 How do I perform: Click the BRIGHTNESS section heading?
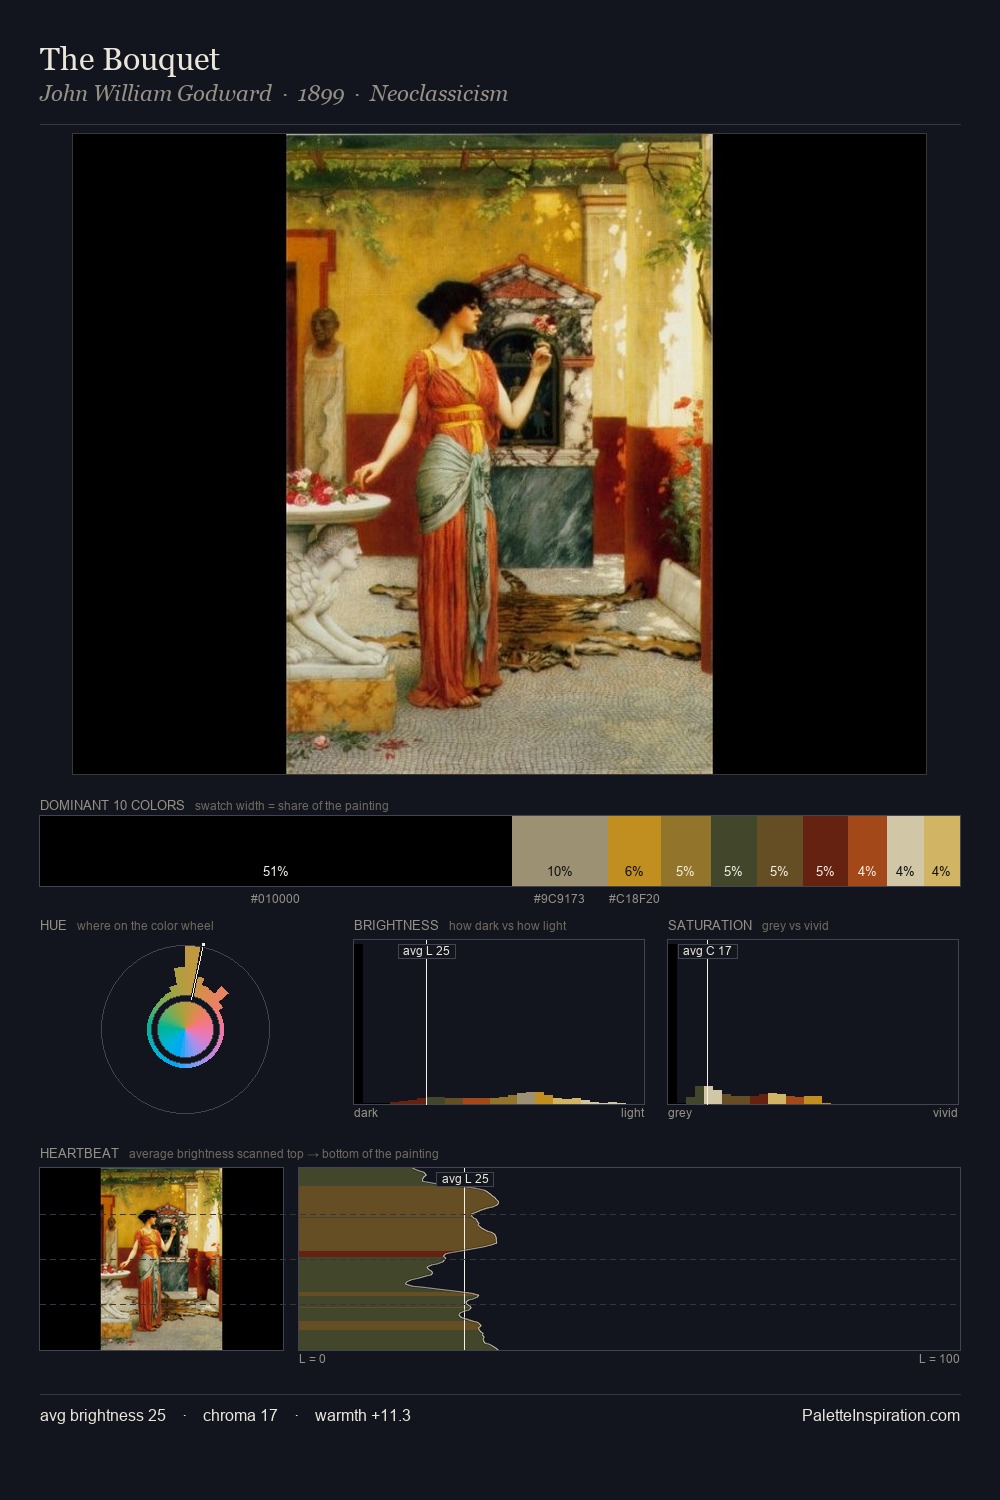[396, 925]
